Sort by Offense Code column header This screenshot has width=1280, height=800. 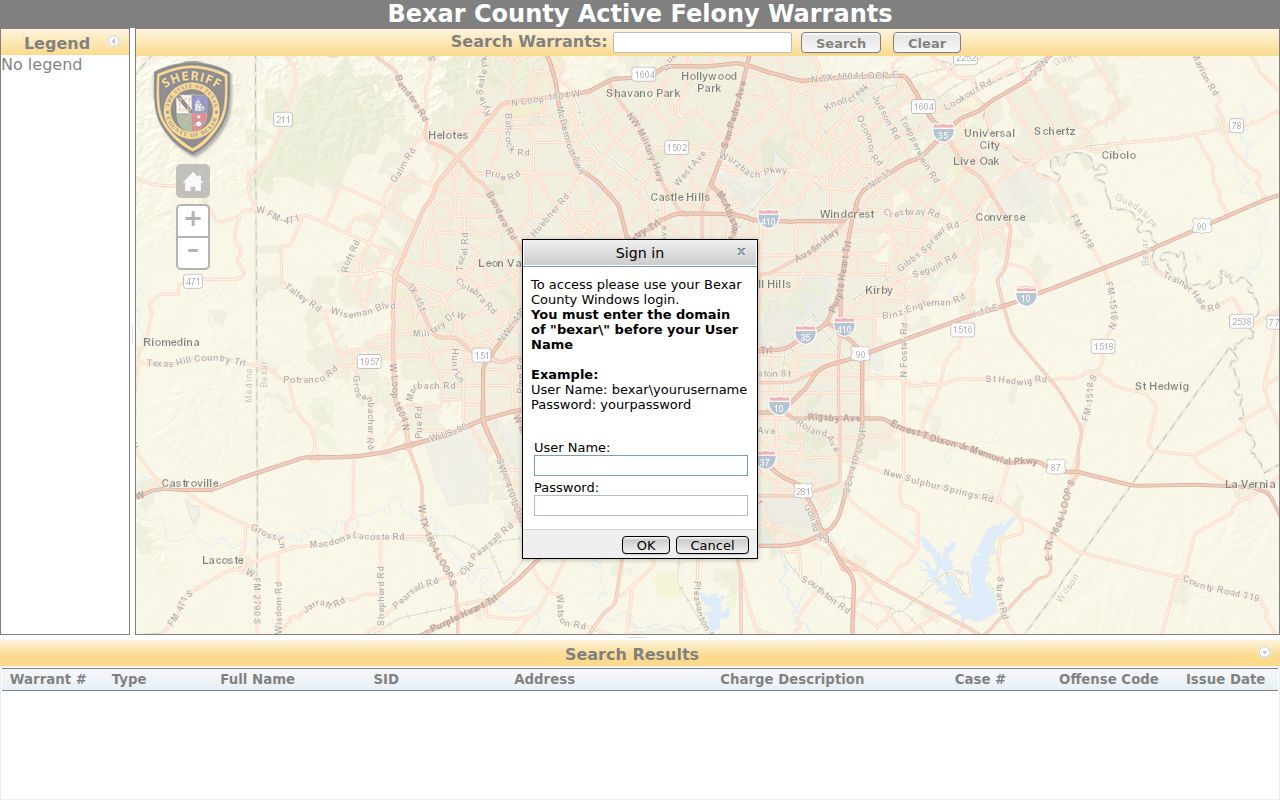[x=1109, y=679]
